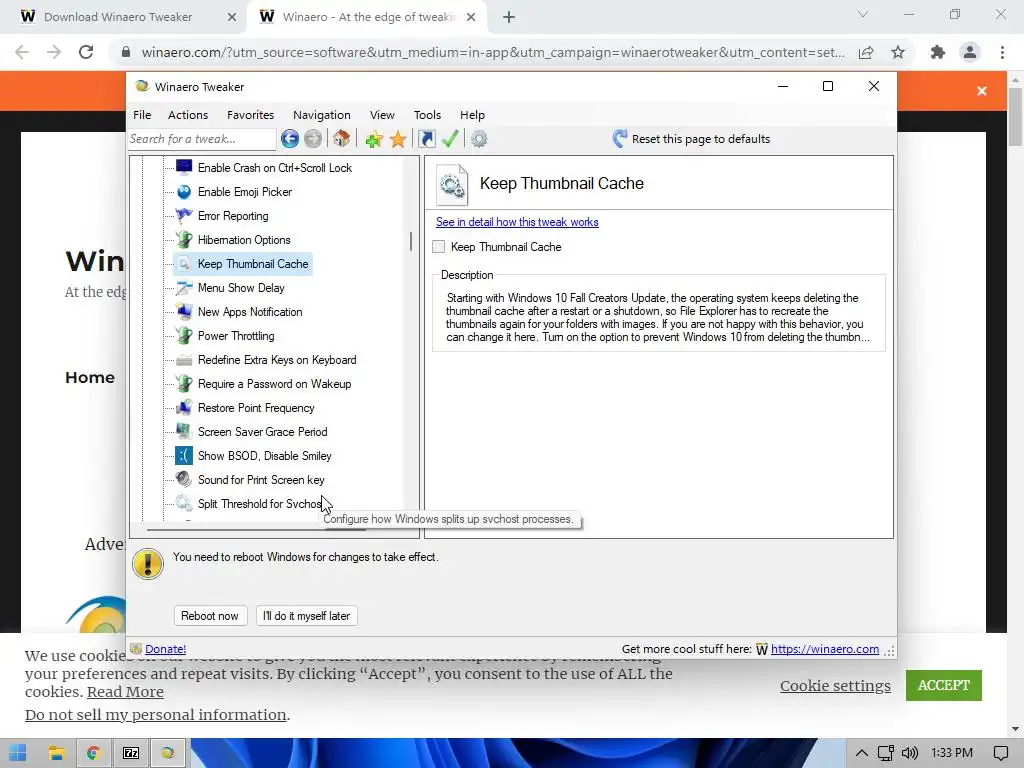This screenshot has width=1024, height=768.
Task: Open new Chrome tab with plus button
Action: click(x=509, y=17)
